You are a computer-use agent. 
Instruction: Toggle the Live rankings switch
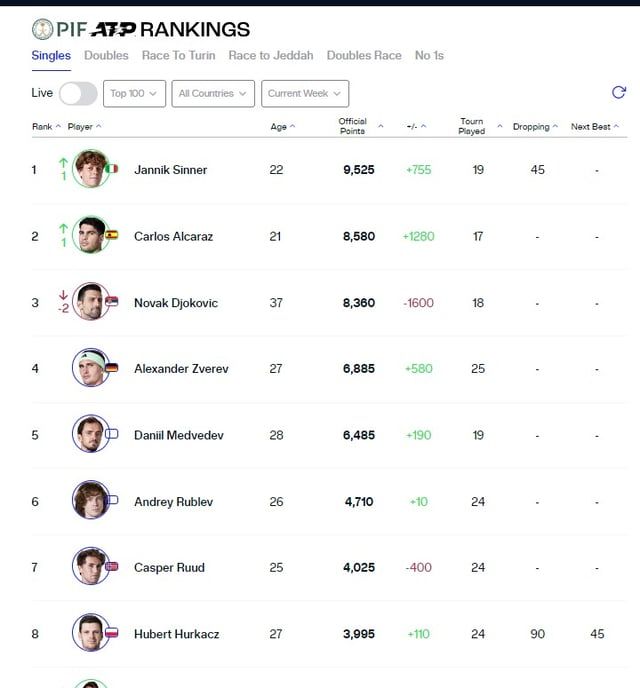[78, 93]
